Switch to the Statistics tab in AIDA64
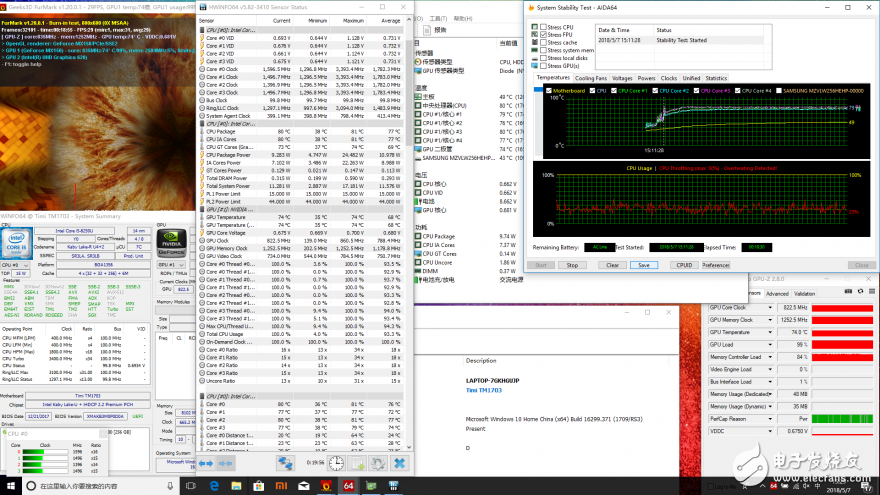The height and width of the screenshot is (495, 880). 716,77
